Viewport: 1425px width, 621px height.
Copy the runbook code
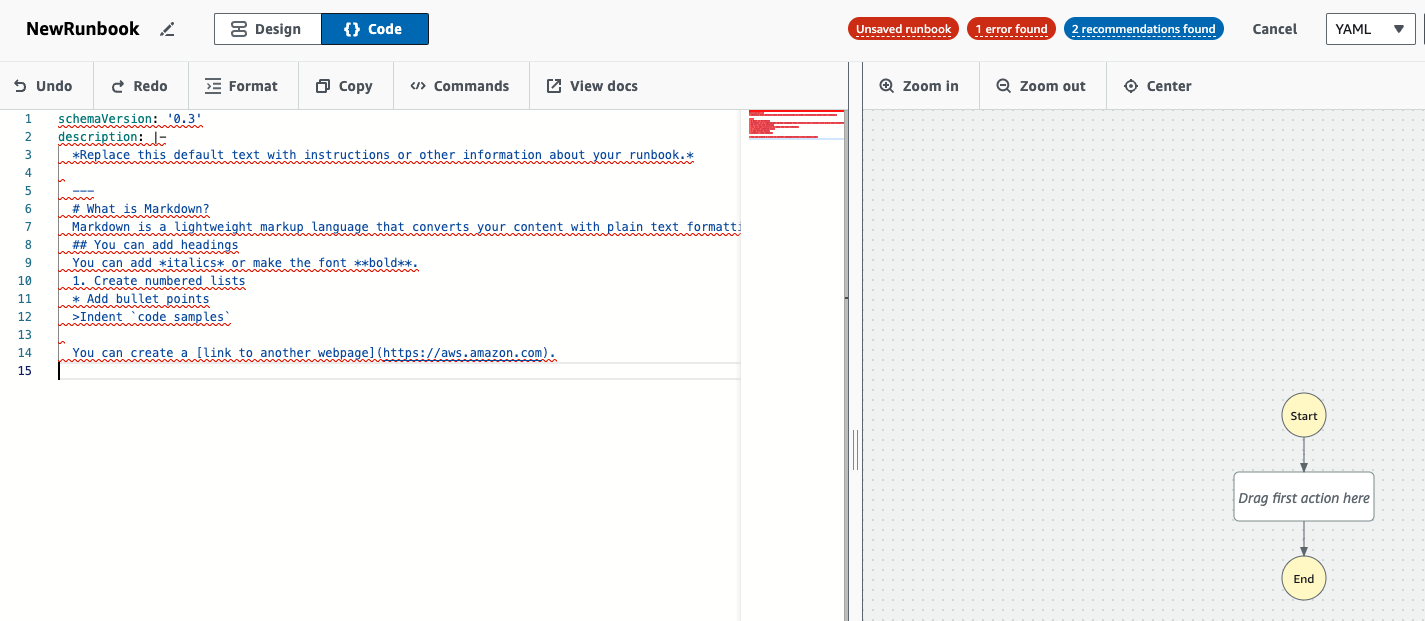(x=344, y=86)
